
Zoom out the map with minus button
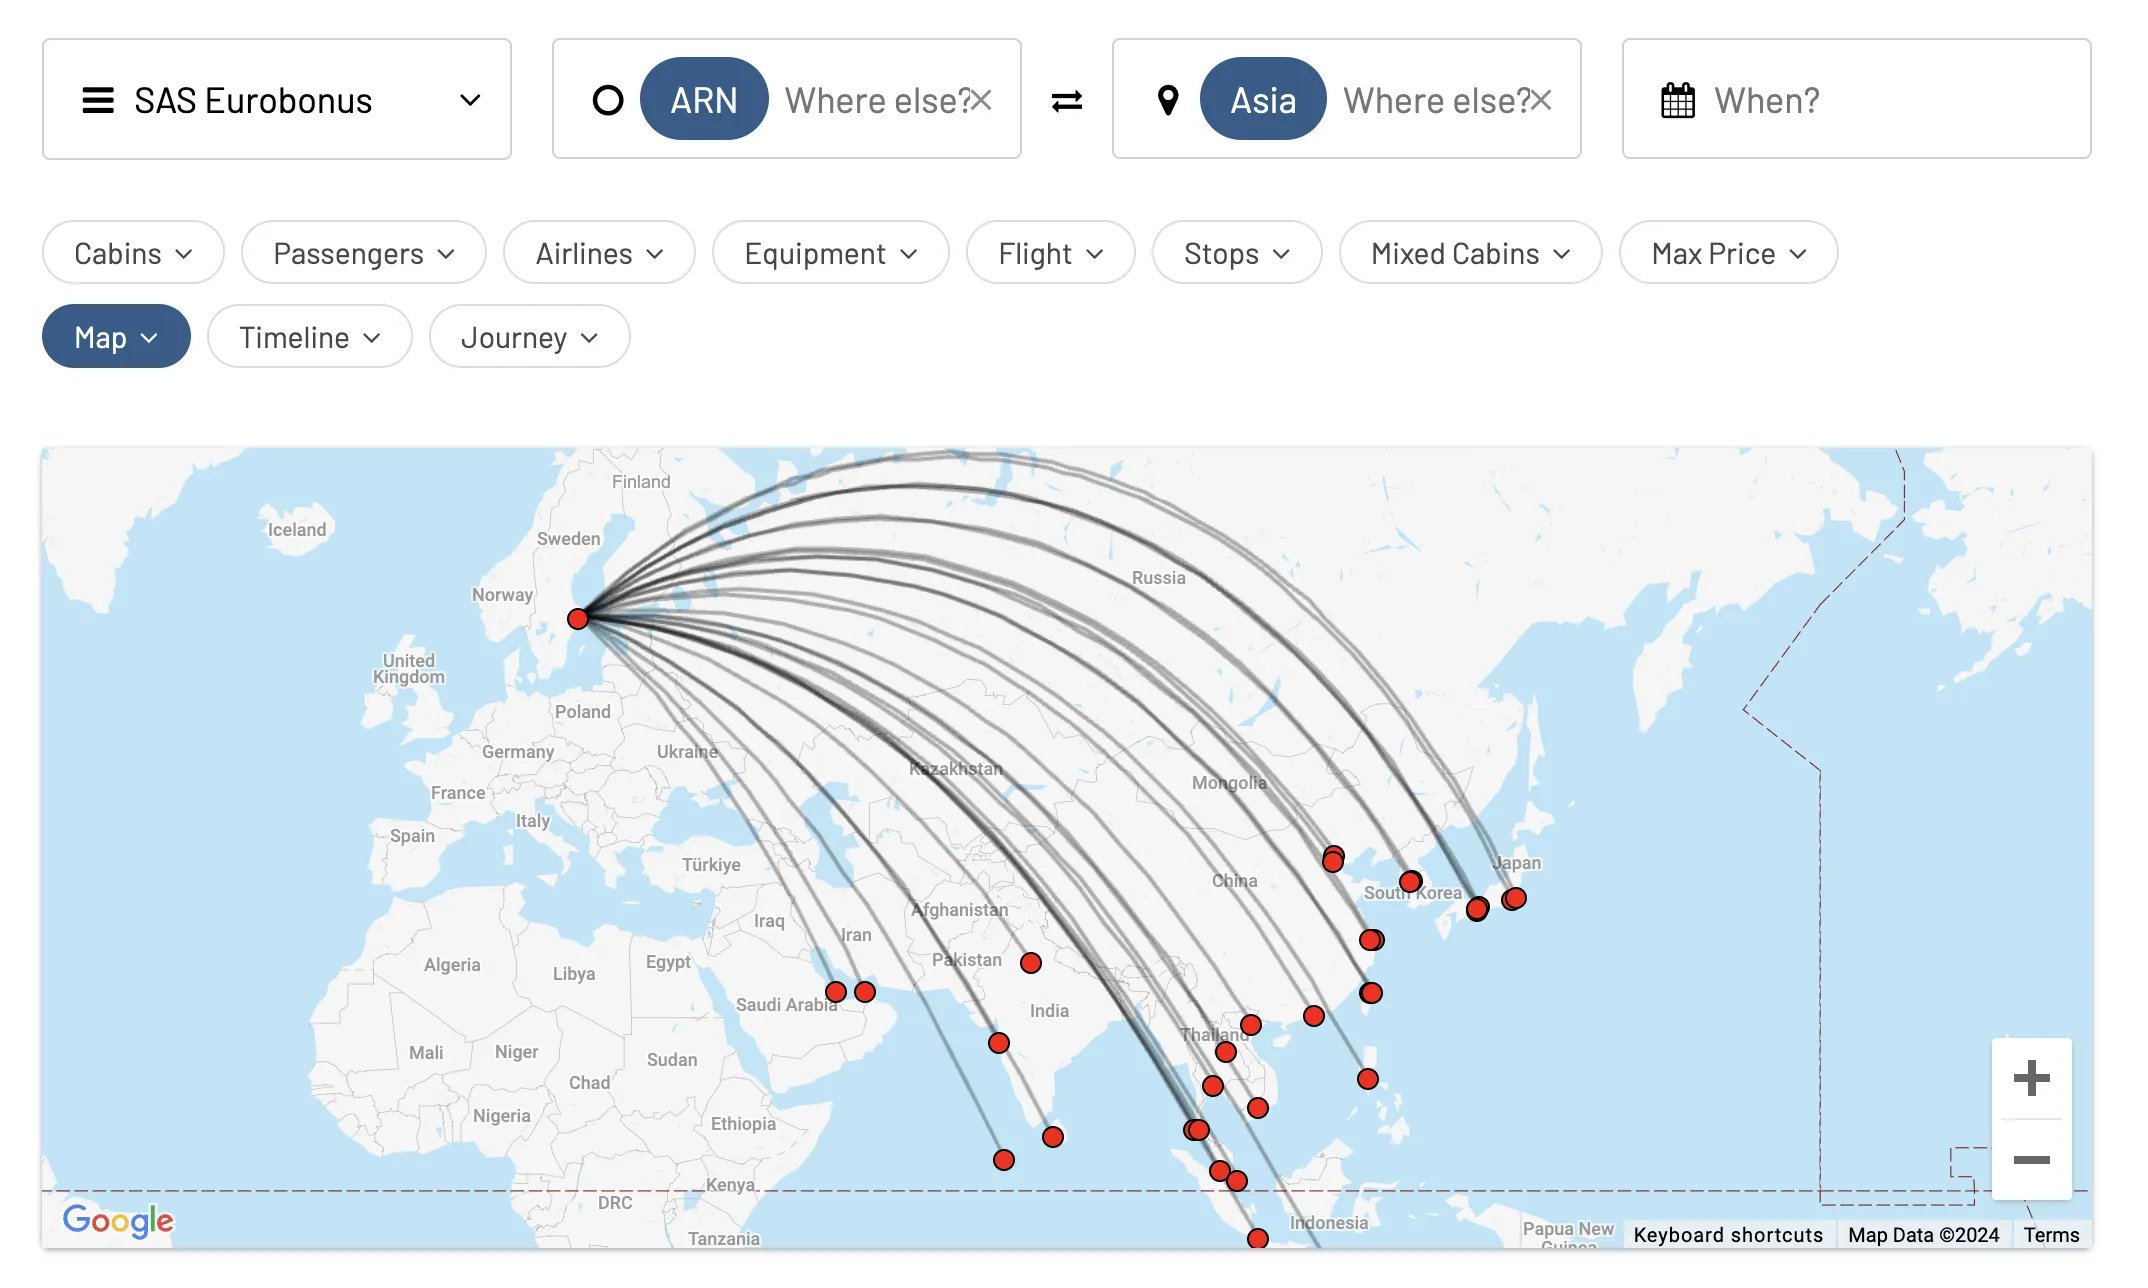[2031, 1159]
